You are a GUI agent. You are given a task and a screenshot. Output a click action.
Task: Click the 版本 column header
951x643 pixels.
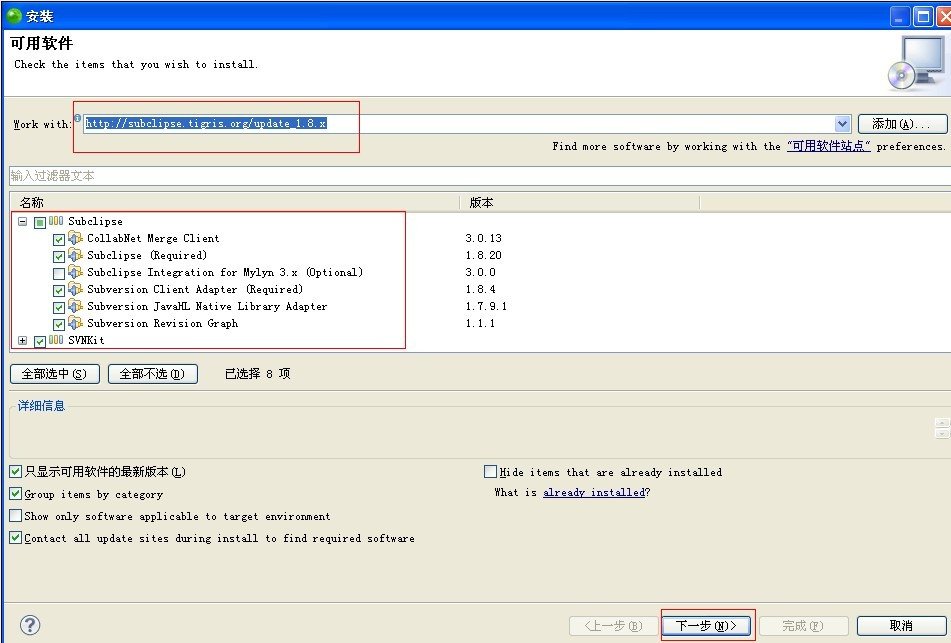click(482, 203)
